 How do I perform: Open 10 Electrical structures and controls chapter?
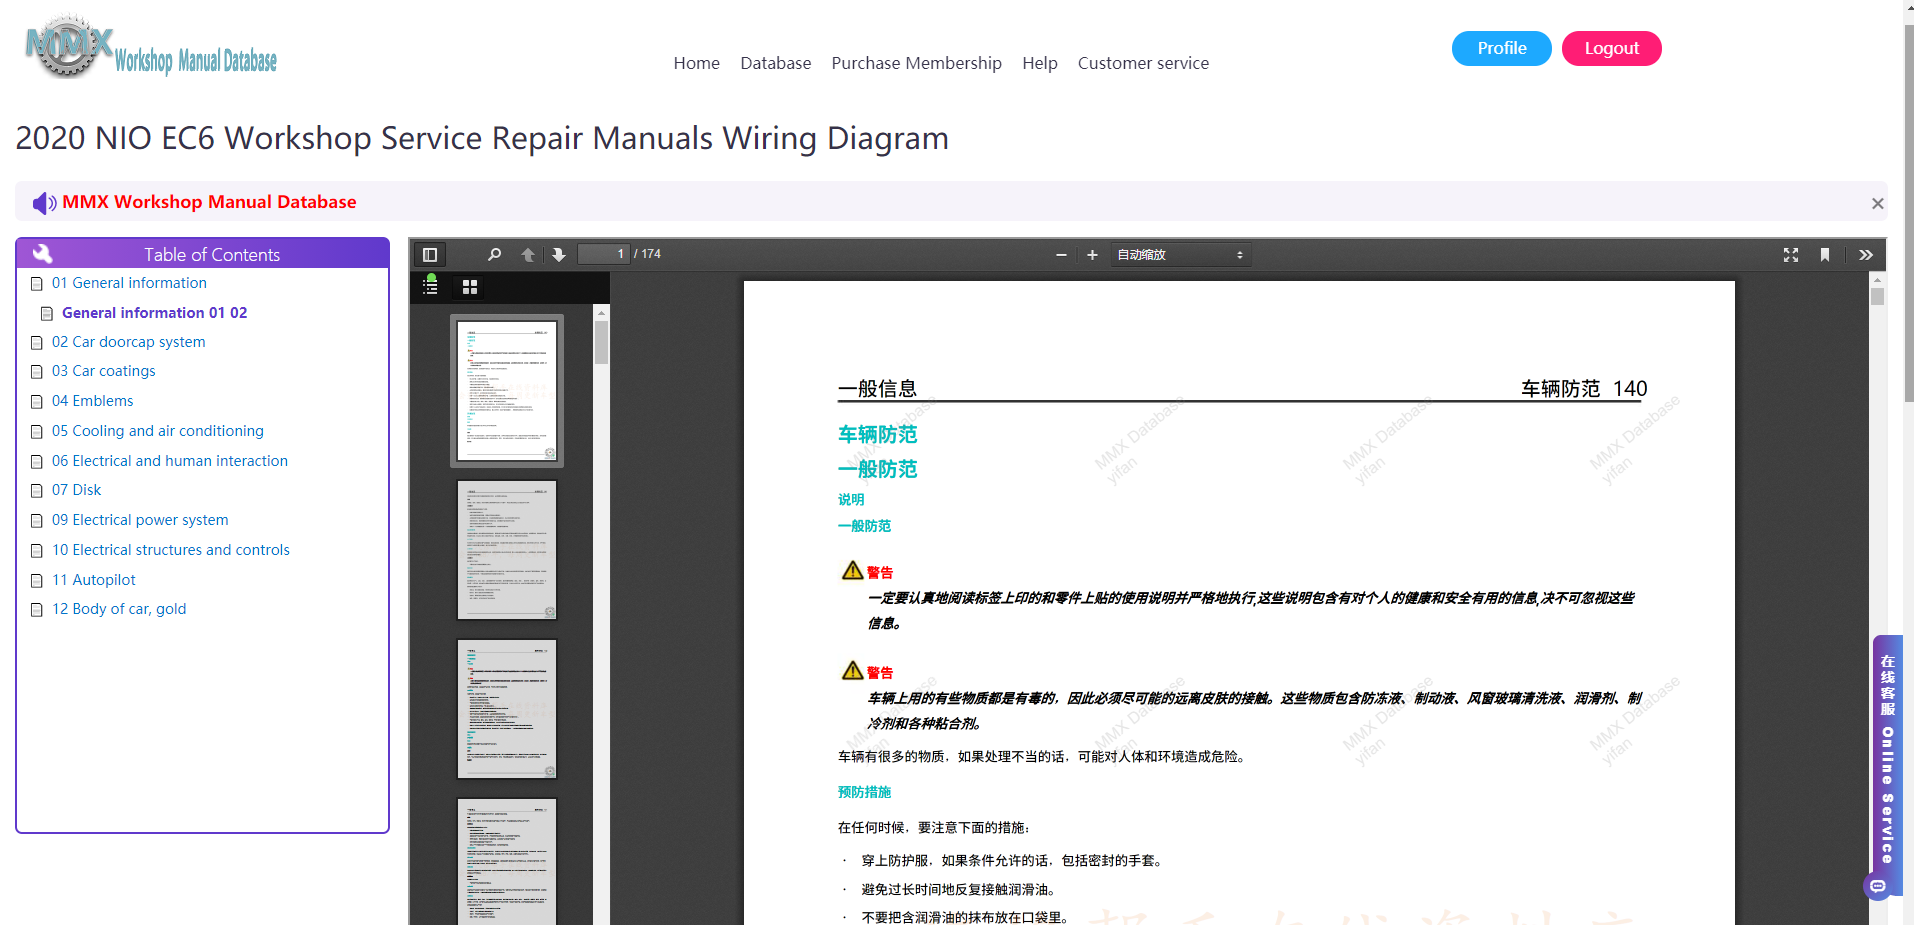171,550
